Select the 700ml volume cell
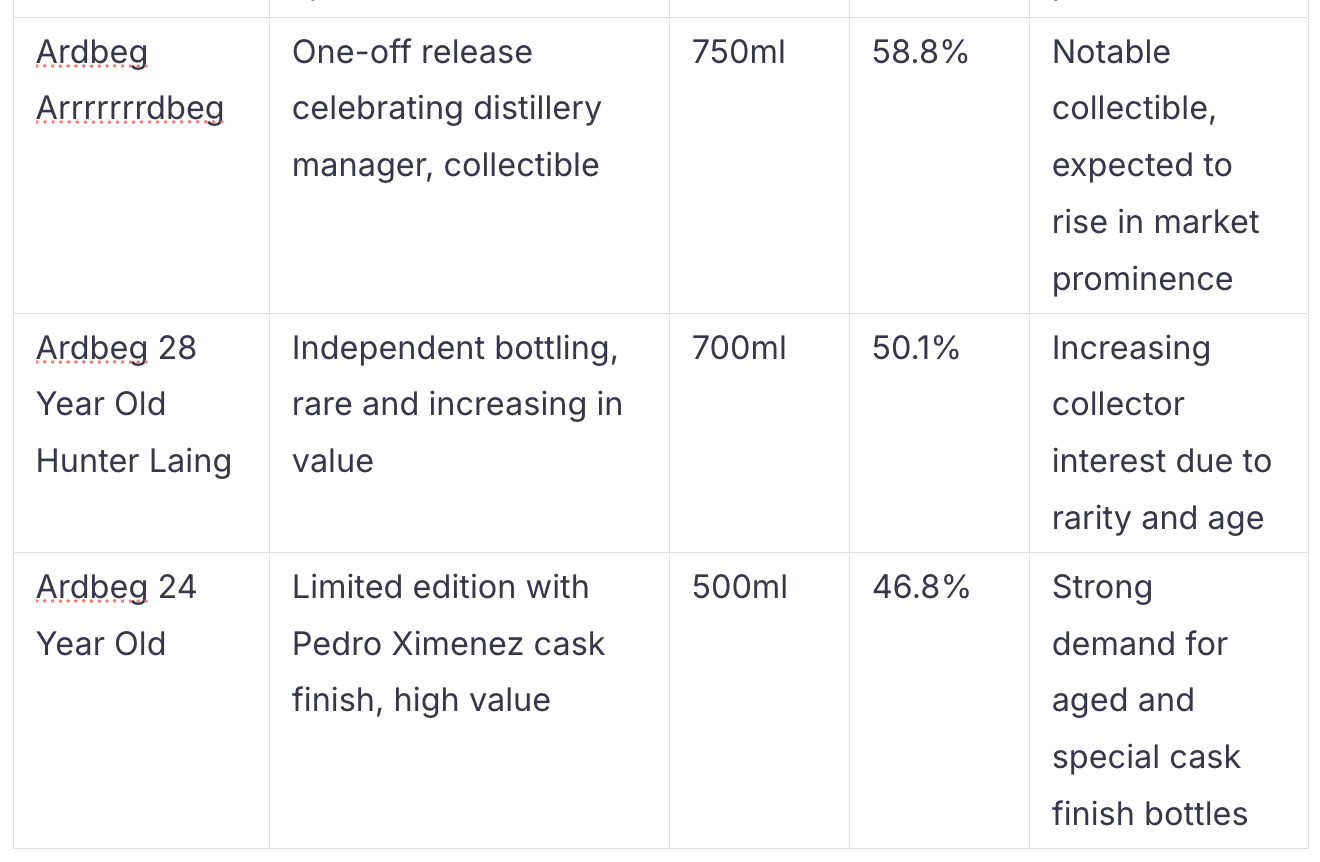 click(x=759, y=433)
